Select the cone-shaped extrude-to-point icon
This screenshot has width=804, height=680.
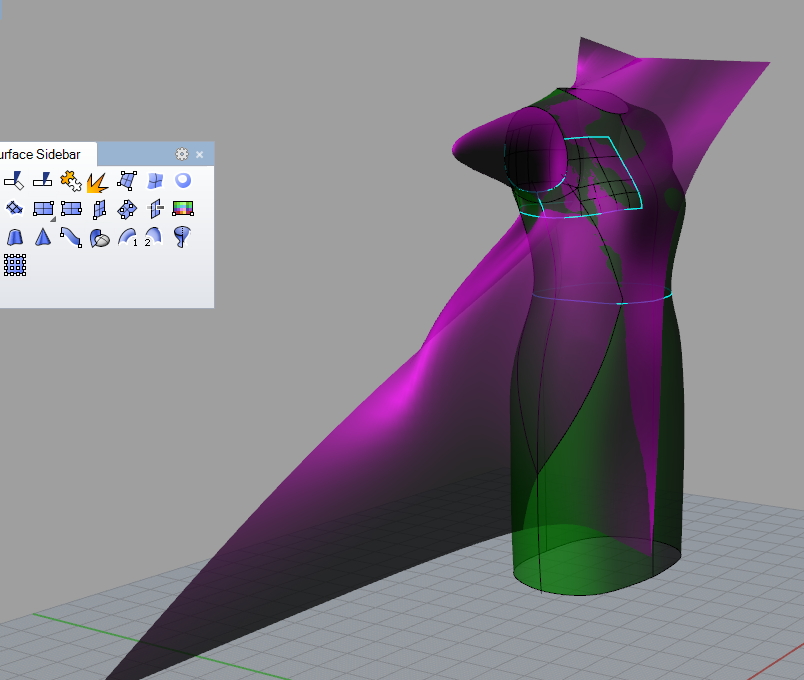[43, 237]
